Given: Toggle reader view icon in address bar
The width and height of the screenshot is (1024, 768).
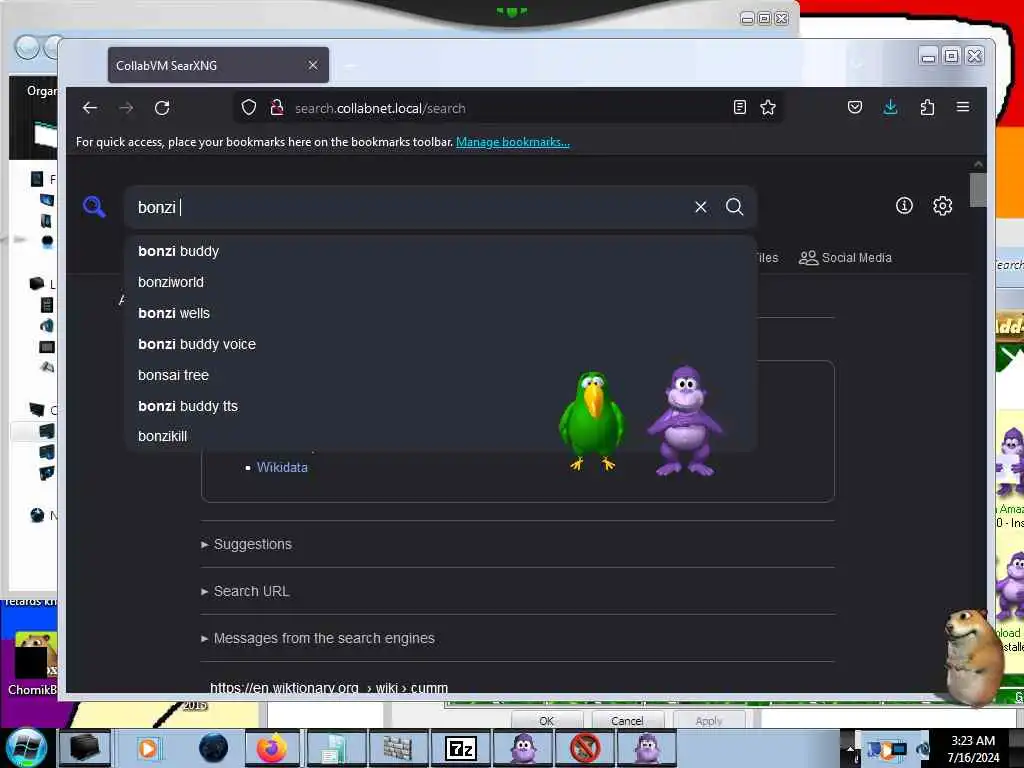Looking at the screenshot, I should (x=739, y=107).
